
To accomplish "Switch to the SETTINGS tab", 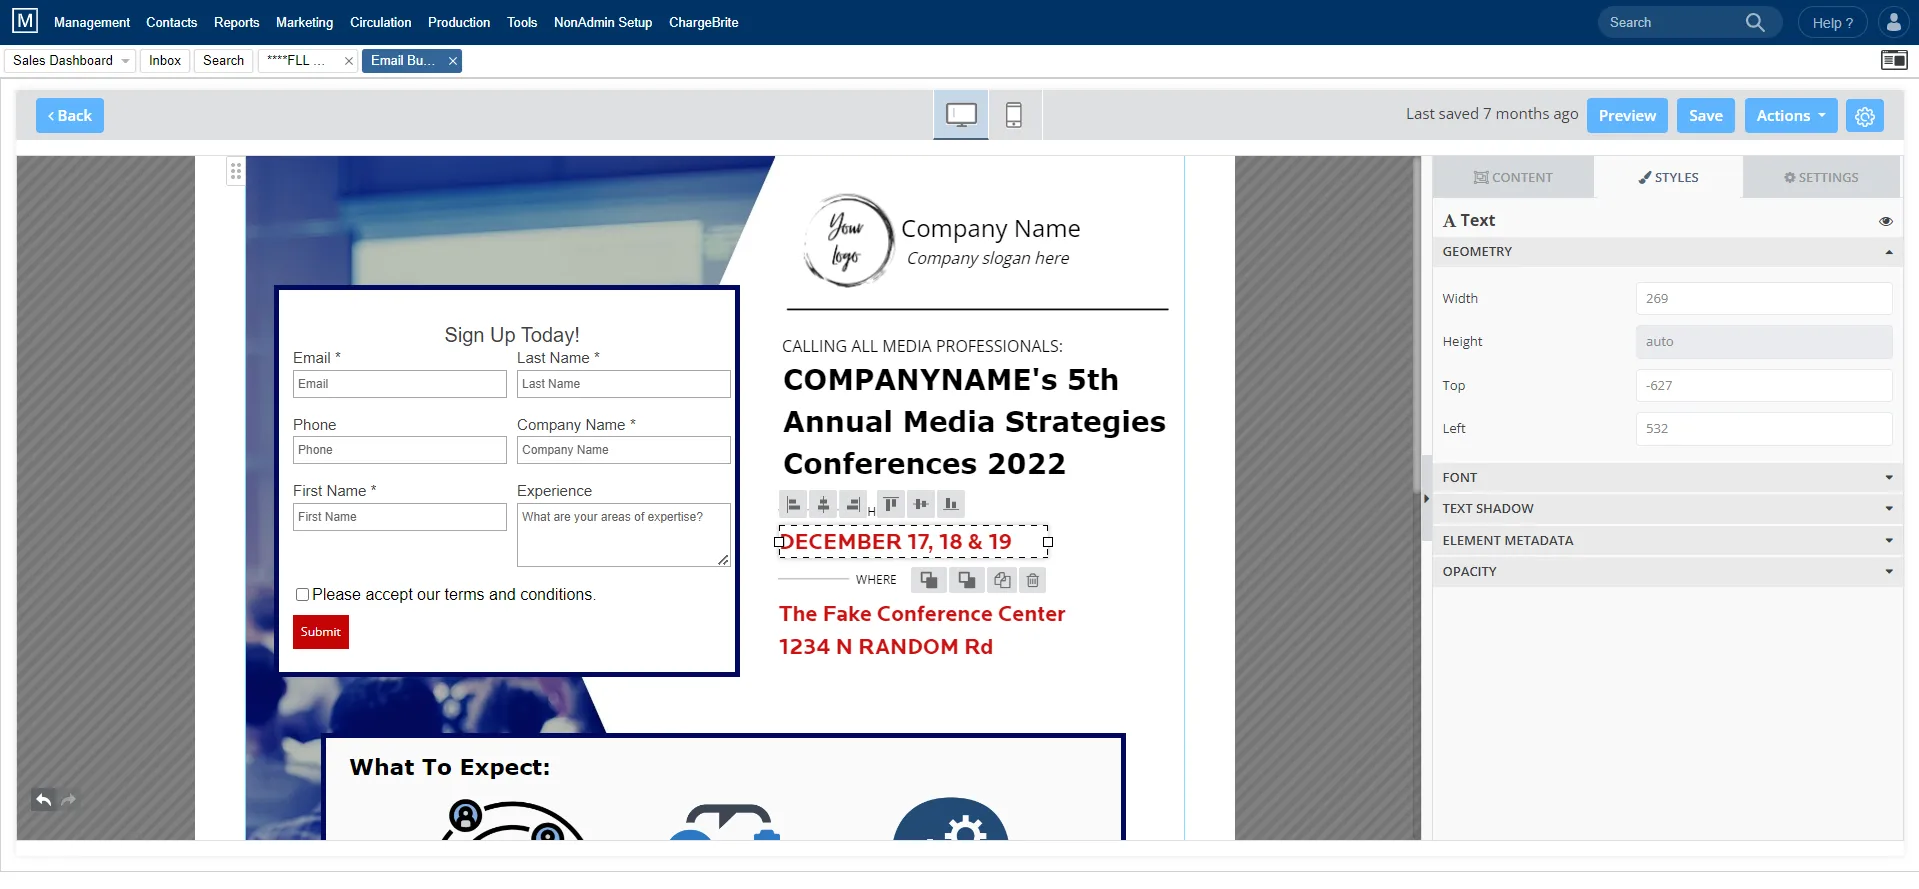I will click(1821, 177).
